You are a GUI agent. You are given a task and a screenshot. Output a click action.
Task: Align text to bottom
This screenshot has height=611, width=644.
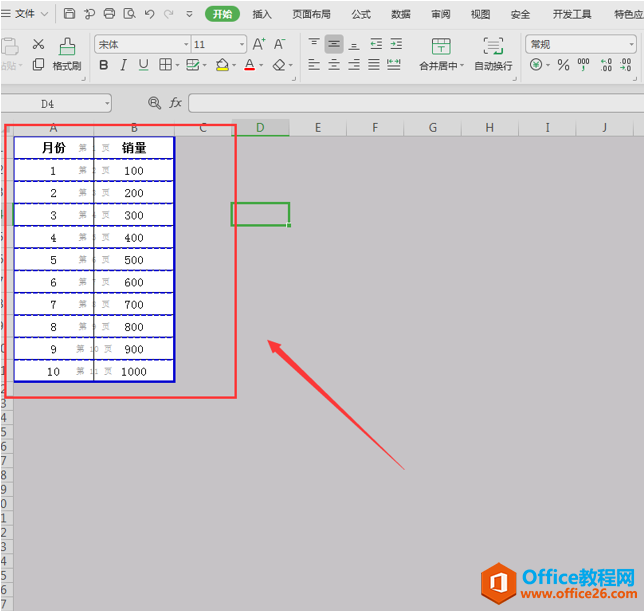[x=354, y=44]
